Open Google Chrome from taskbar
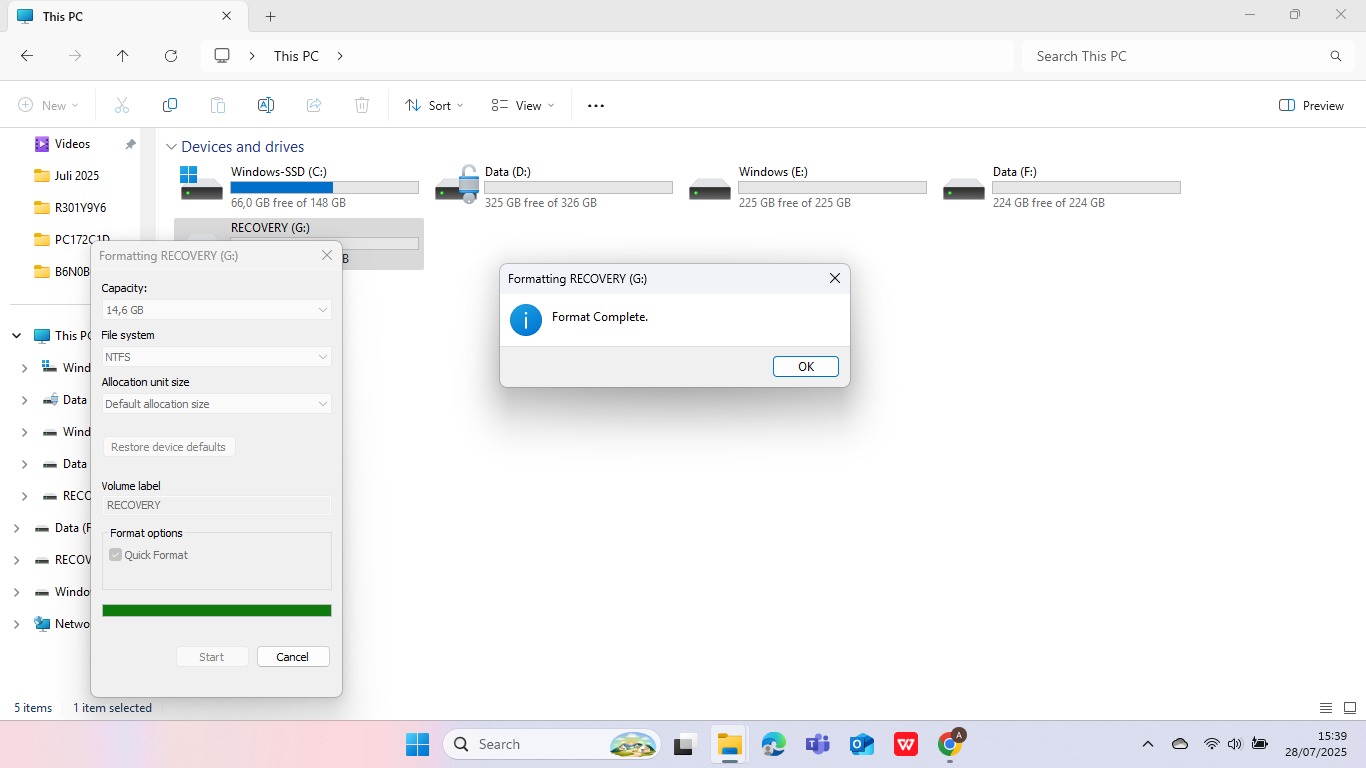The width and height of the screenshot is (1366, 768). [x=950, y=744]
